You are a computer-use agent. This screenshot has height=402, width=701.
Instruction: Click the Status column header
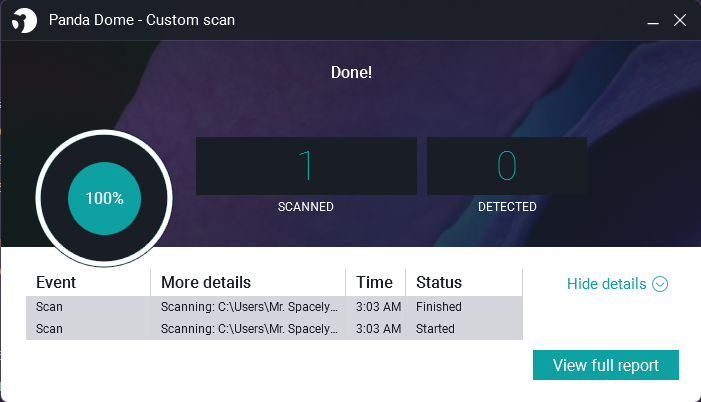[439, 282]
